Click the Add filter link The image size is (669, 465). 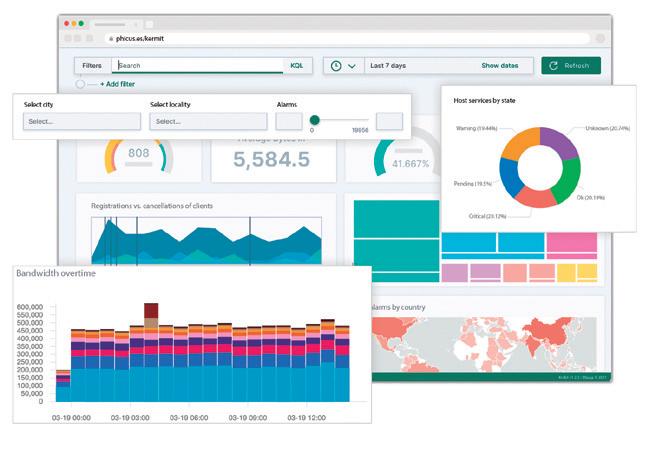tap(118, 84)
